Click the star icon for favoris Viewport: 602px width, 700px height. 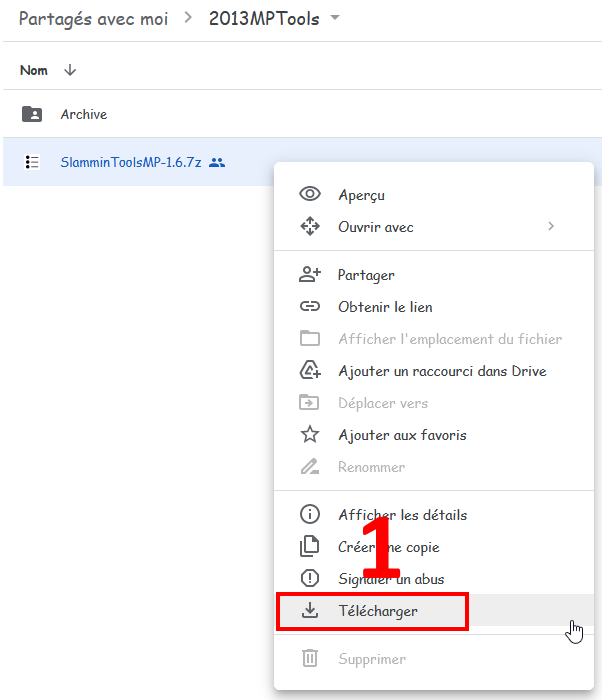pyautogui.click(x=310, y=435)
